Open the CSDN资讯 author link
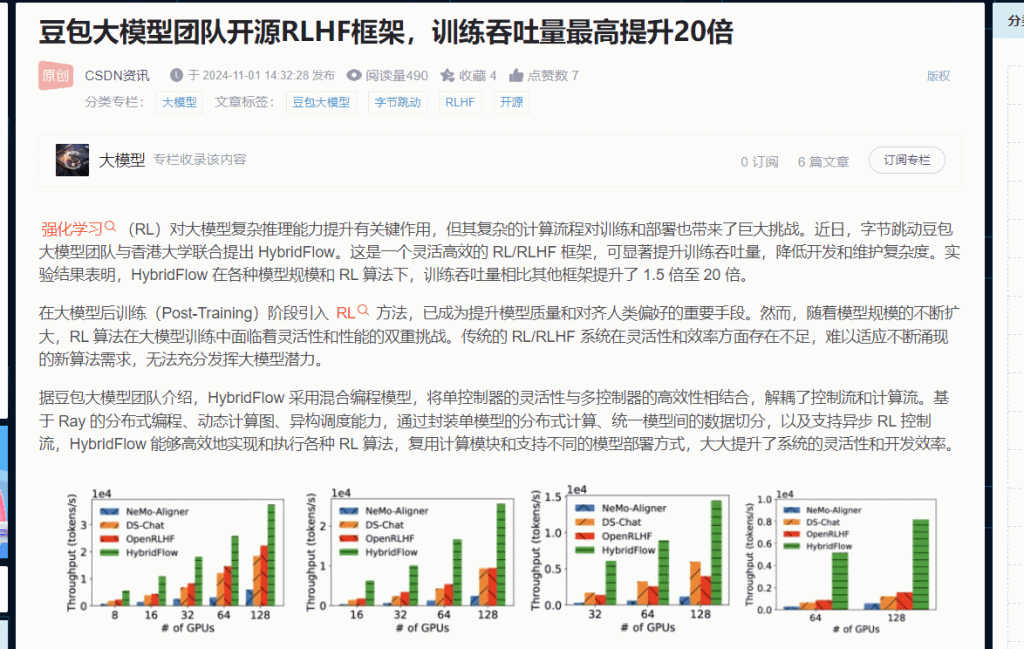Image resolution: width=1024 pixels, height=649 pixels. (117, 75)
